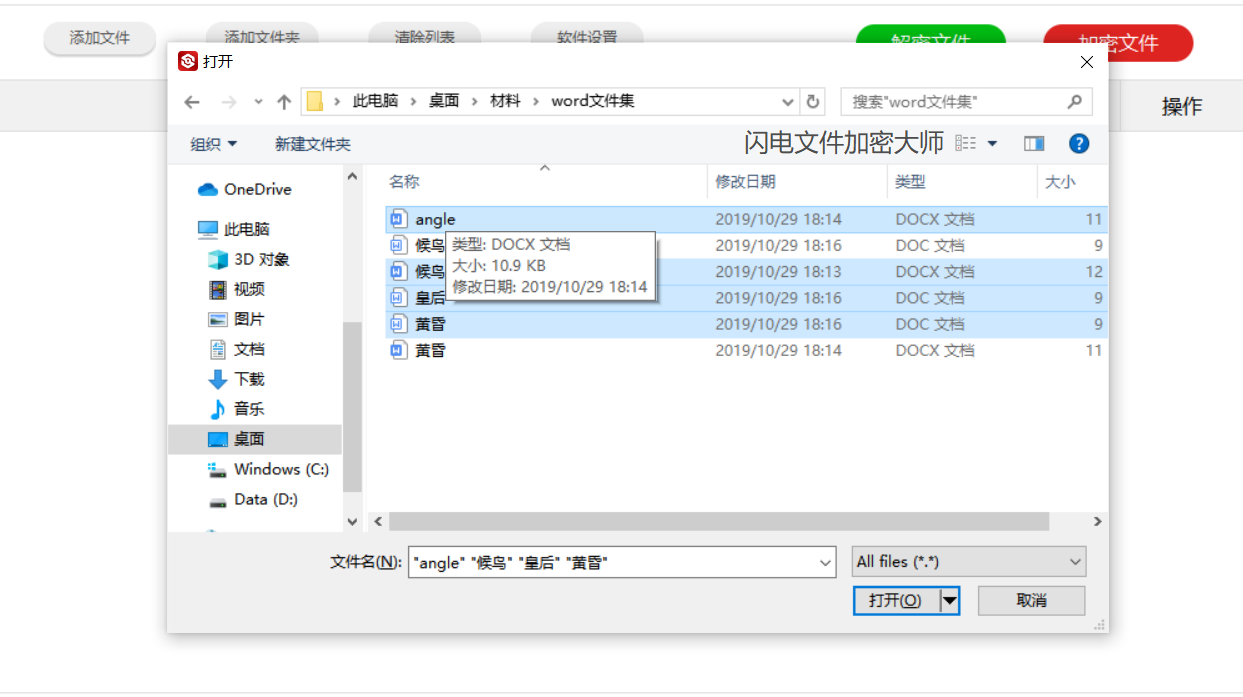The image size is (1243, 697).
Task: Click the 视频 film icon
Action: point(217,289)
